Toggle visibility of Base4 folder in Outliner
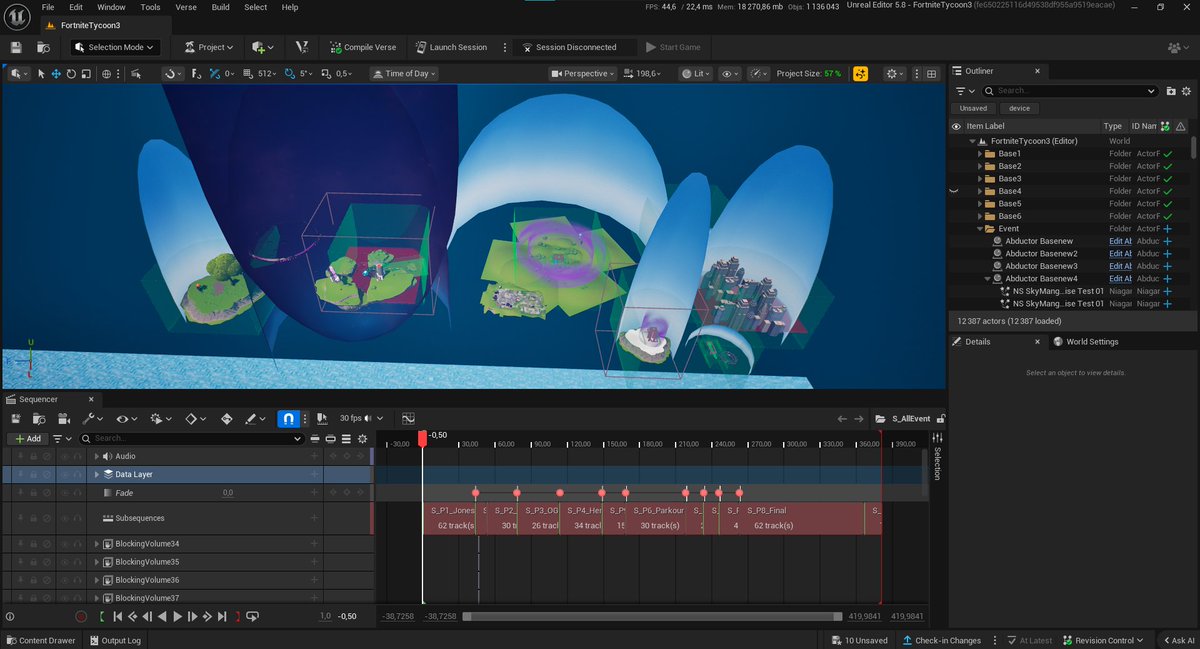The width and height of the screenshot is (1200, 649). (954, 191)
